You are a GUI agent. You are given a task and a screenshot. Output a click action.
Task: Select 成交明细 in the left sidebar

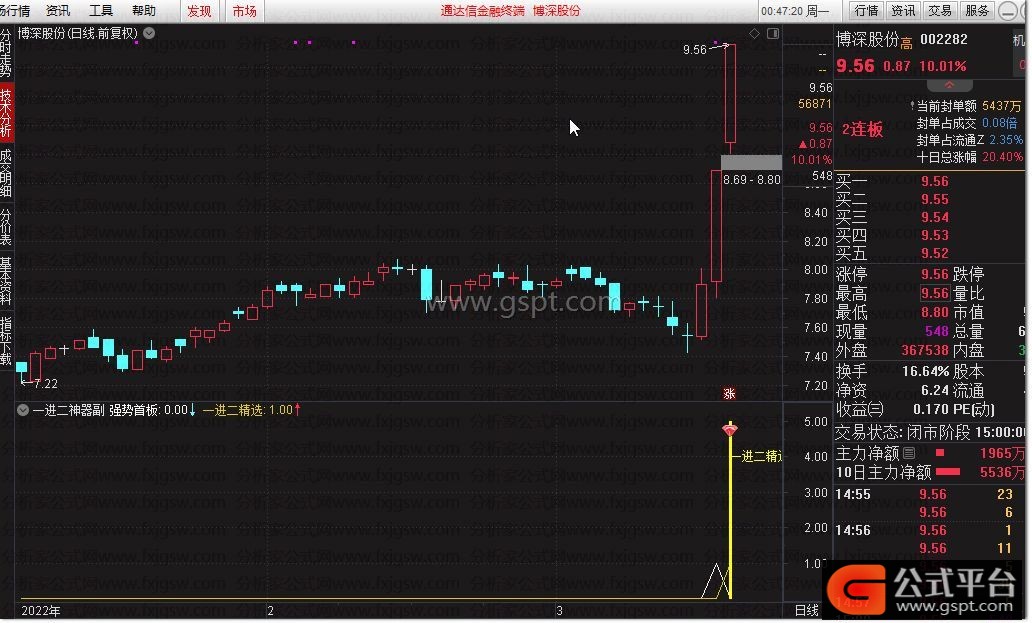6,173
